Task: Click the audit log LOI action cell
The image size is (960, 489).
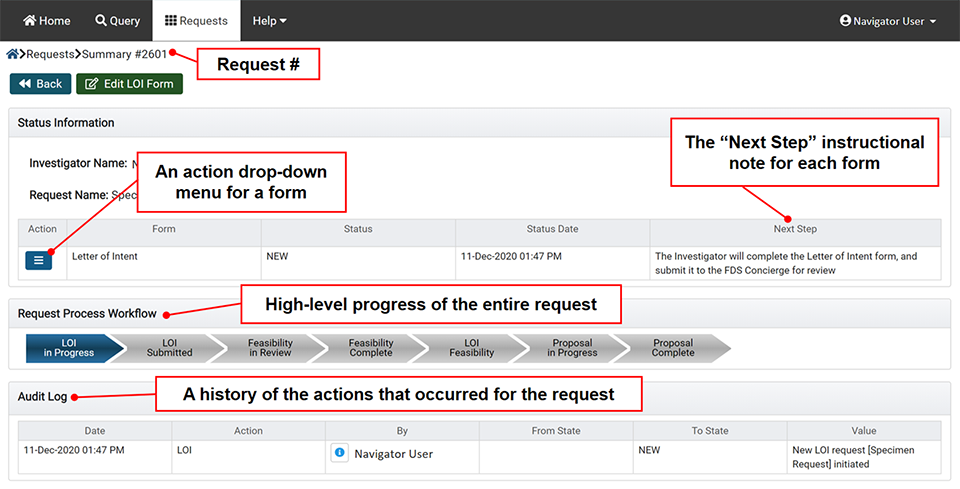Action: [248, 457]
